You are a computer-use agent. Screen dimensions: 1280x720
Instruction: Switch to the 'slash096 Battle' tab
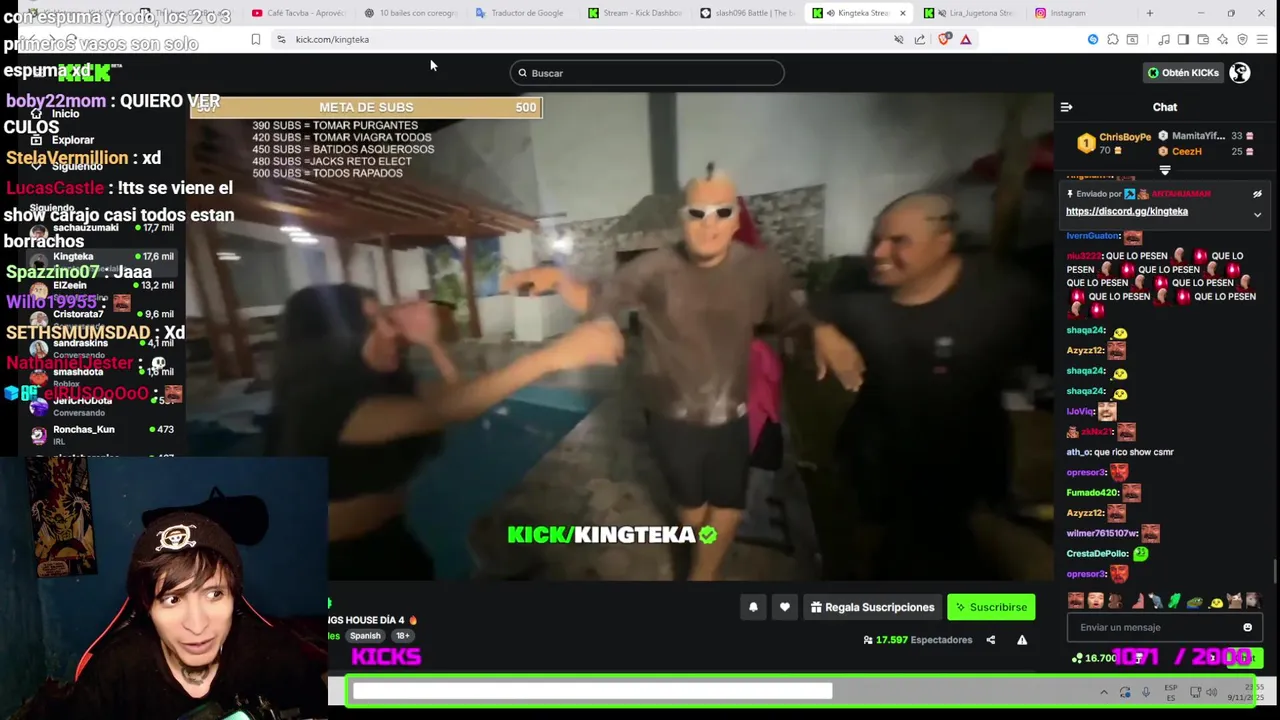pos(747,13)
